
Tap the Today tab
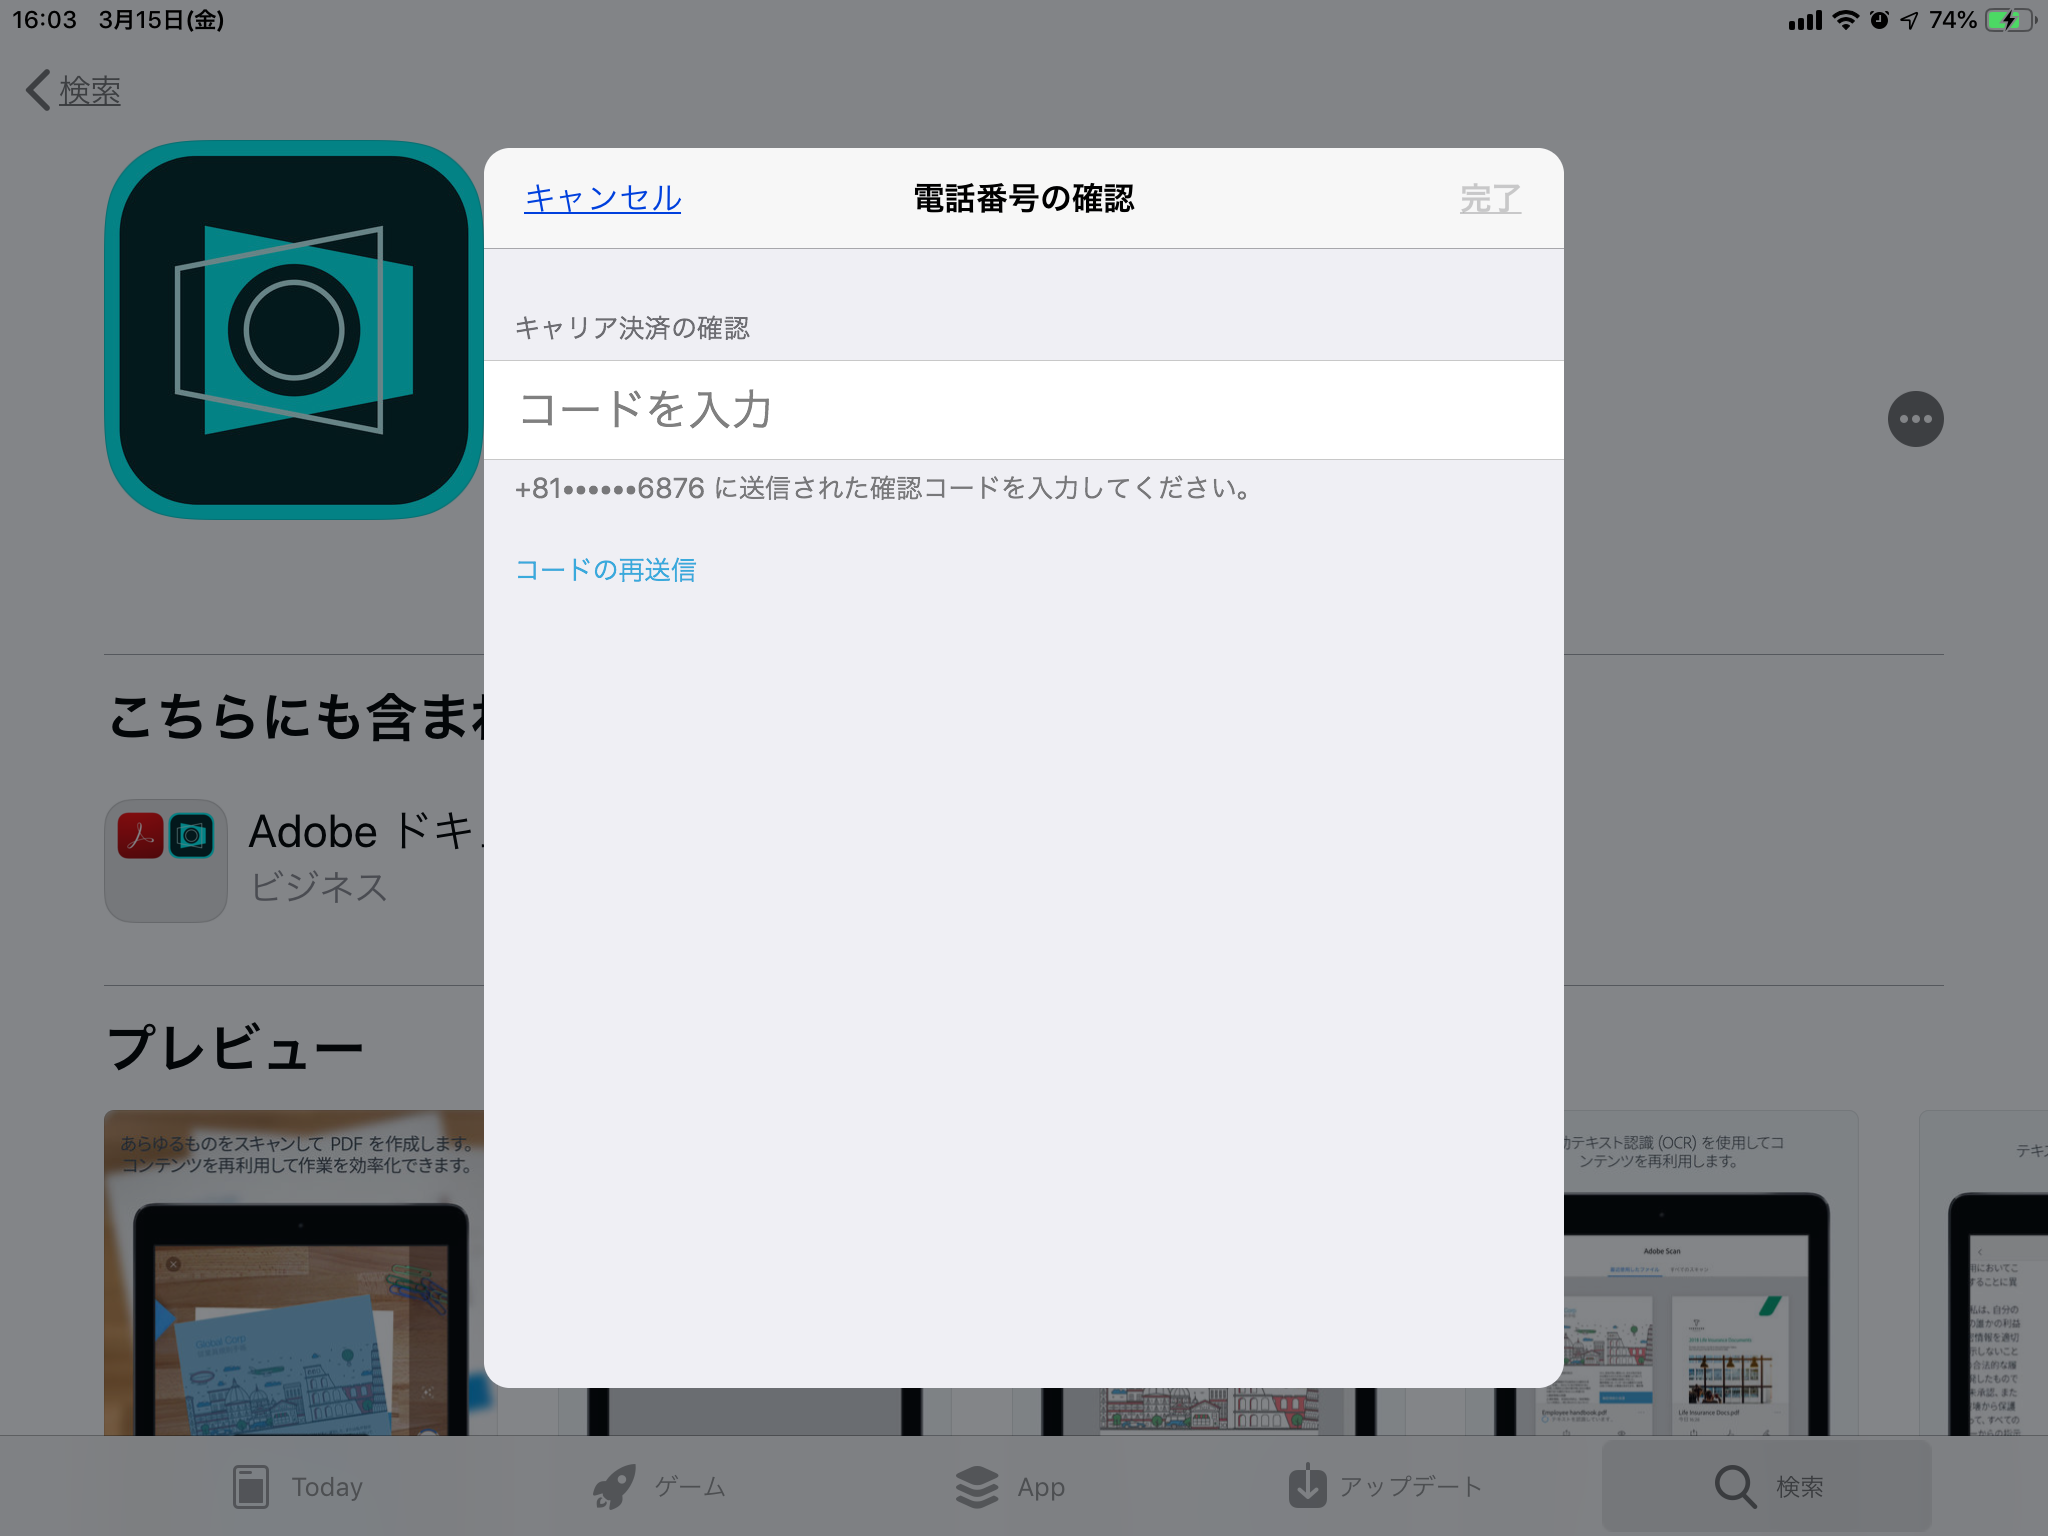298,1487
